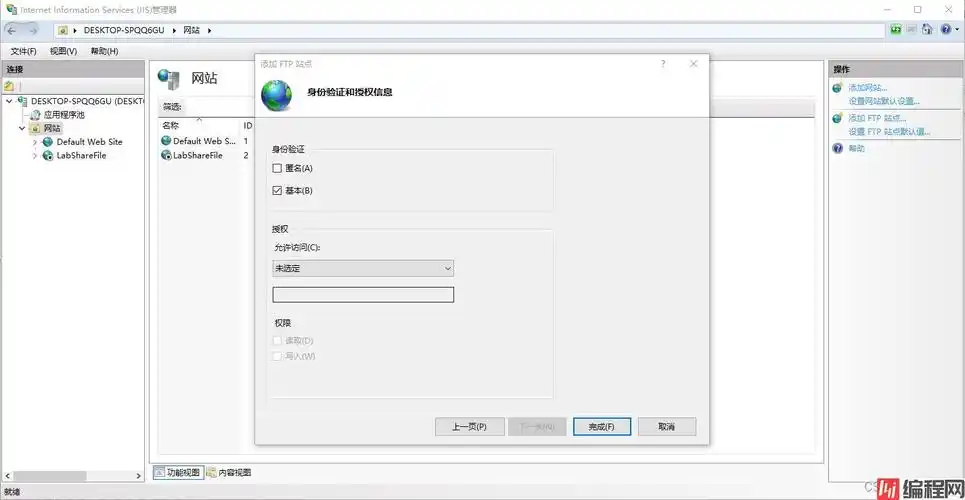Click the IIS Manager icon in title bar
The width and height of the screenshot is (965, 500).
pos(11,9)
